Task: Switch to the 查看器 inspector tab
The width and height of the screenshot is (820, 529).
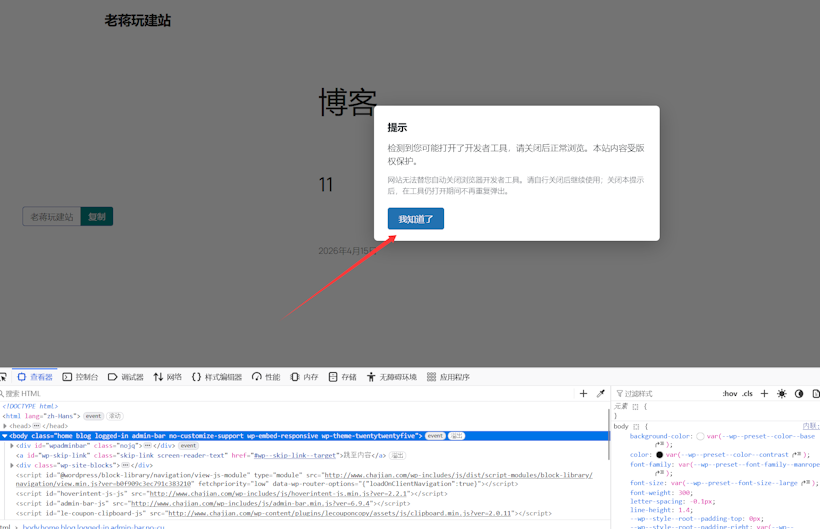Action: 34,377
